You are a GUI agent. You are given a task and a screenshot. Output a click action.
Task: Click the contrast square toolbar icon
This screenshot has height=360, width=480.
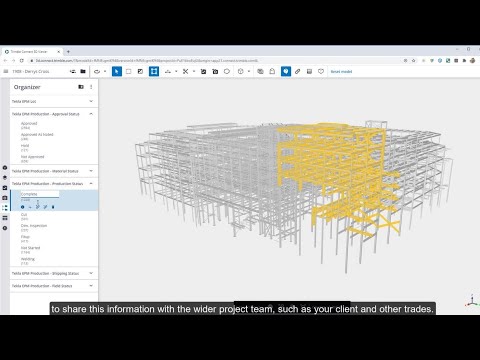coord(140,71)
